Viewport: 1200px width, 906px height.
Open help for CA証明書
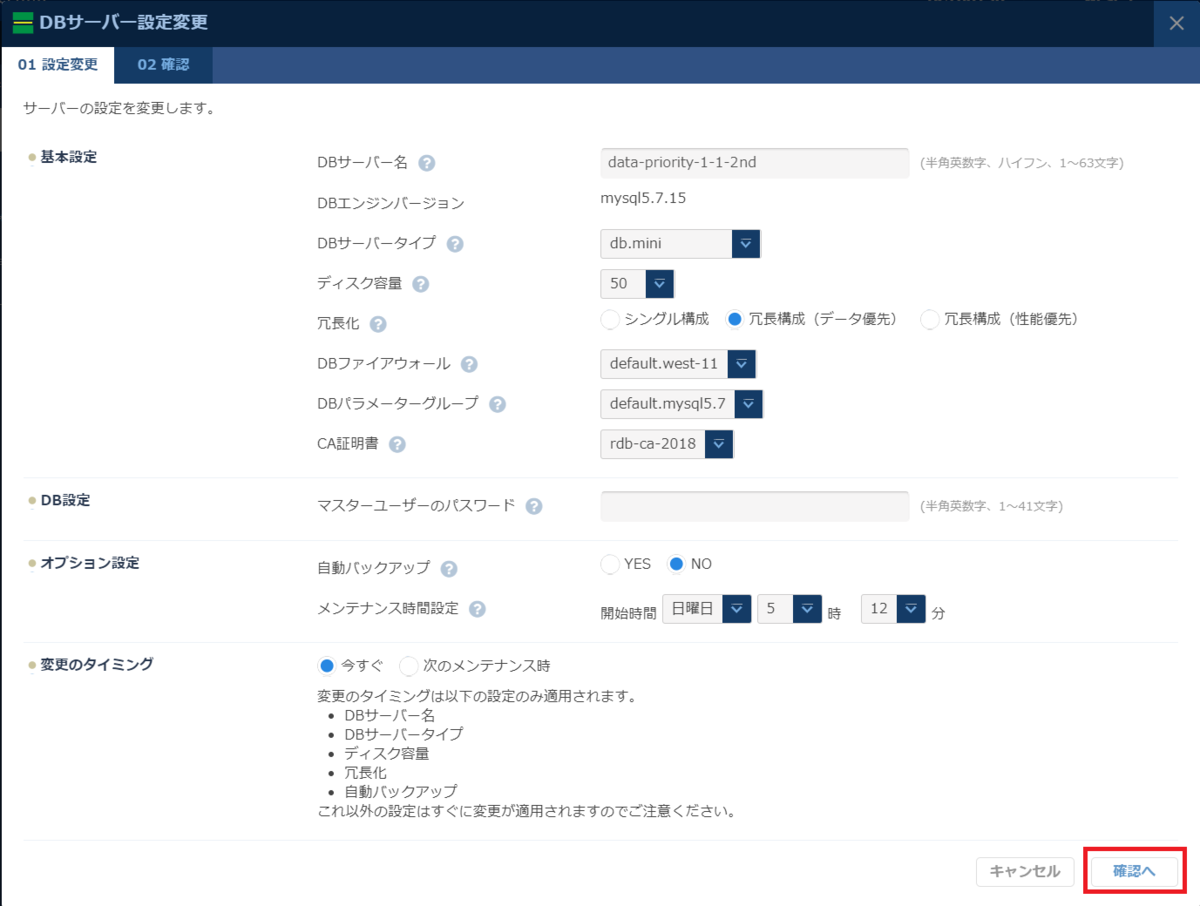click(397, 444)
